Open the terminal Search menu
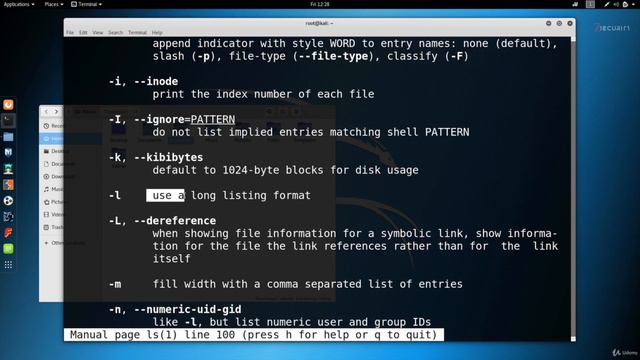The image size is (640, 360). pyautogui.click(x=116, y=32)
